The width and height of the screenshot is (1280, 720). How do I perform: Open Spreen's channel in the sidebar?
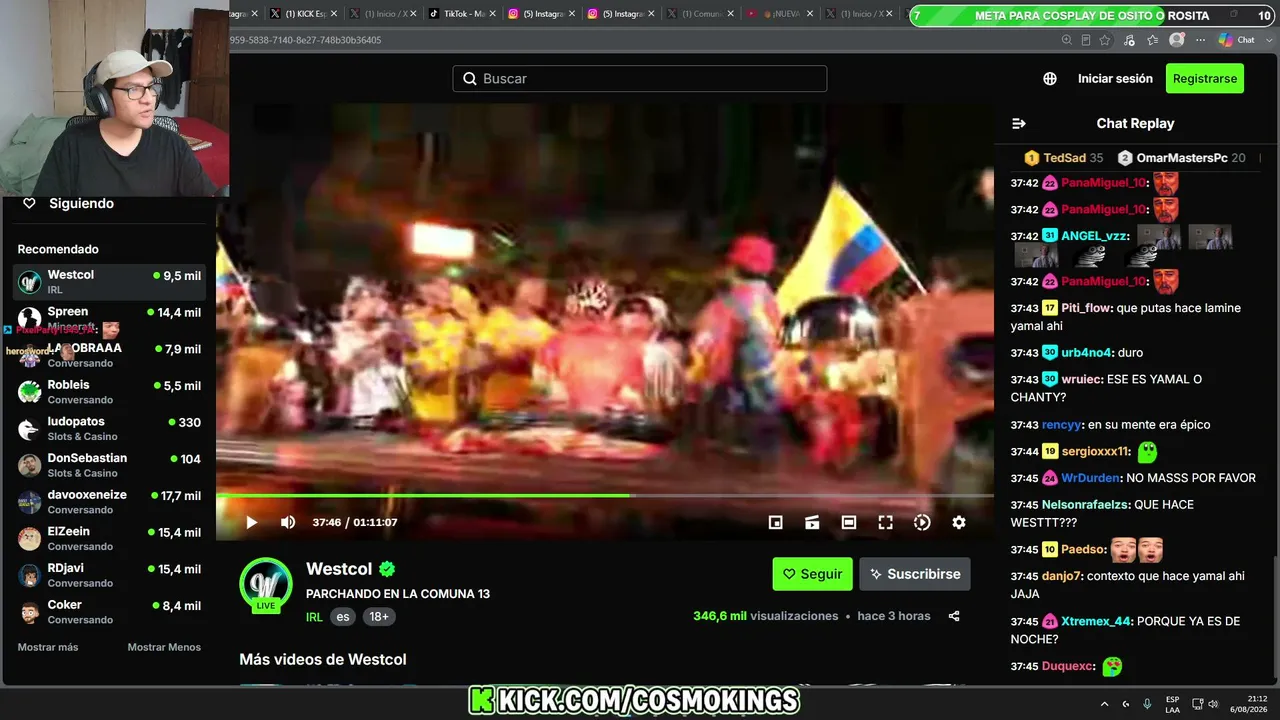pos(111,319)
